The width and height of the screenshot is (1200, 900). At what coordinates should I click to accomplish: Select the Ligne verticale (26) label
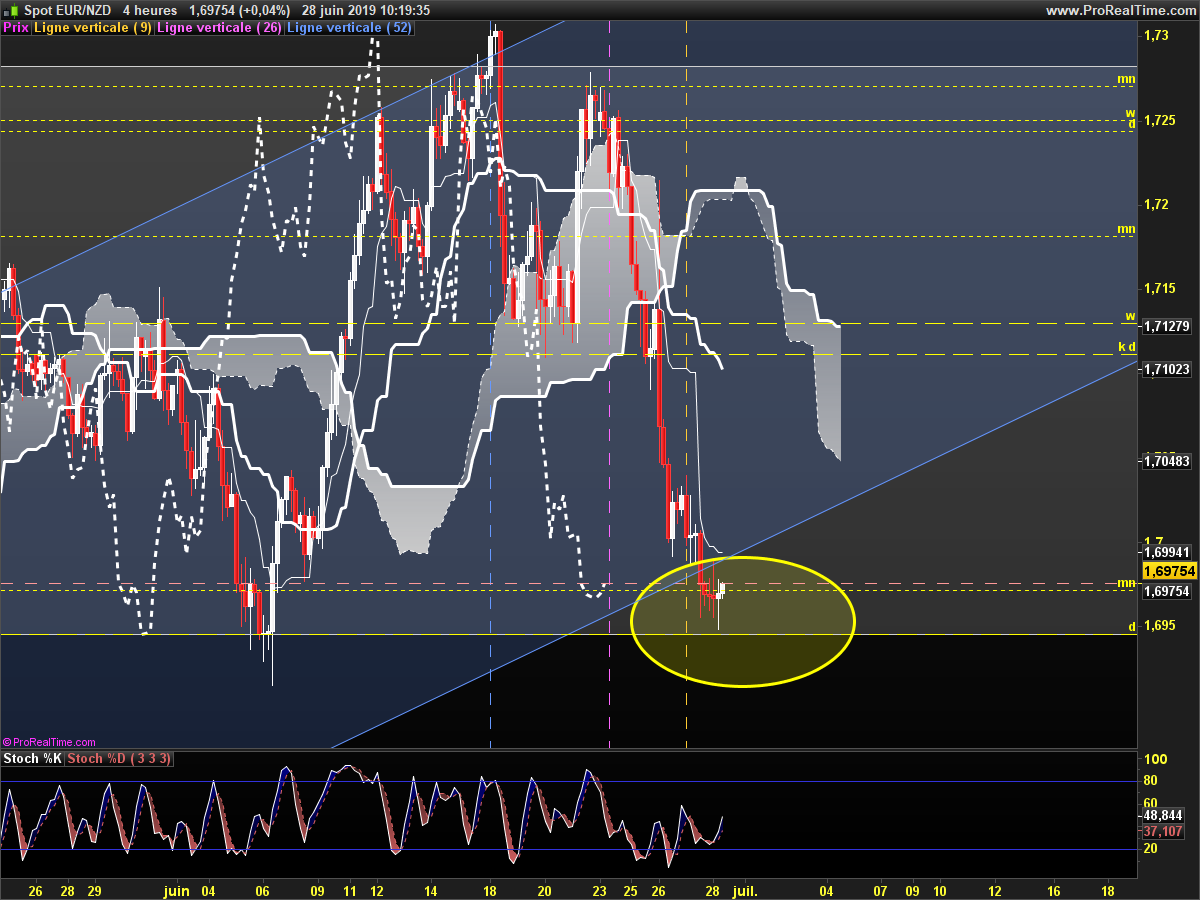(220, 28)
